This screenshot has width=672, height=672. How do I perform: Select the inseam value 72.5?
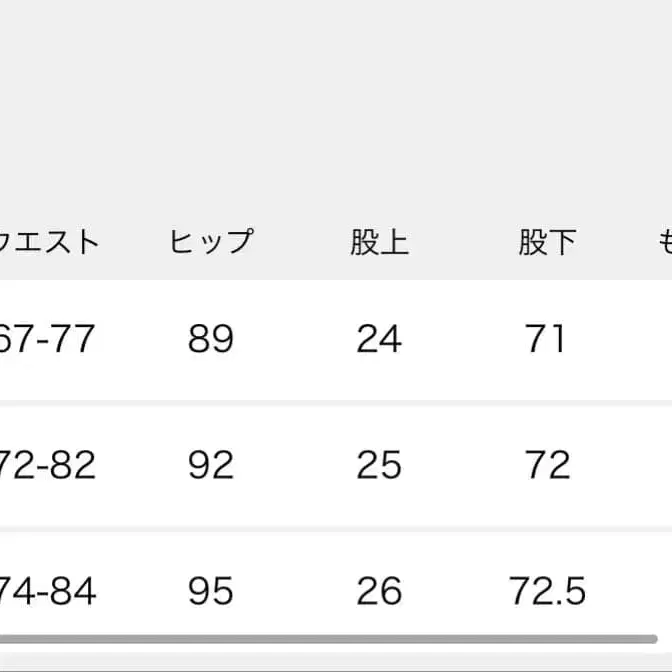point(547,592)
